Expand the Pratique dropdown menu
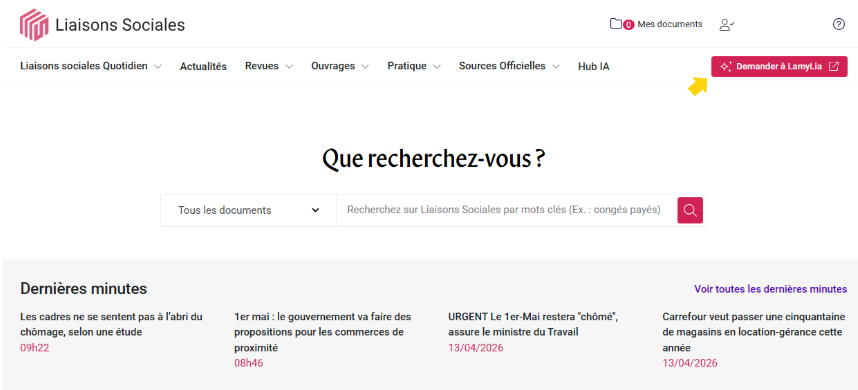858x390 pixels. [414, 66]
